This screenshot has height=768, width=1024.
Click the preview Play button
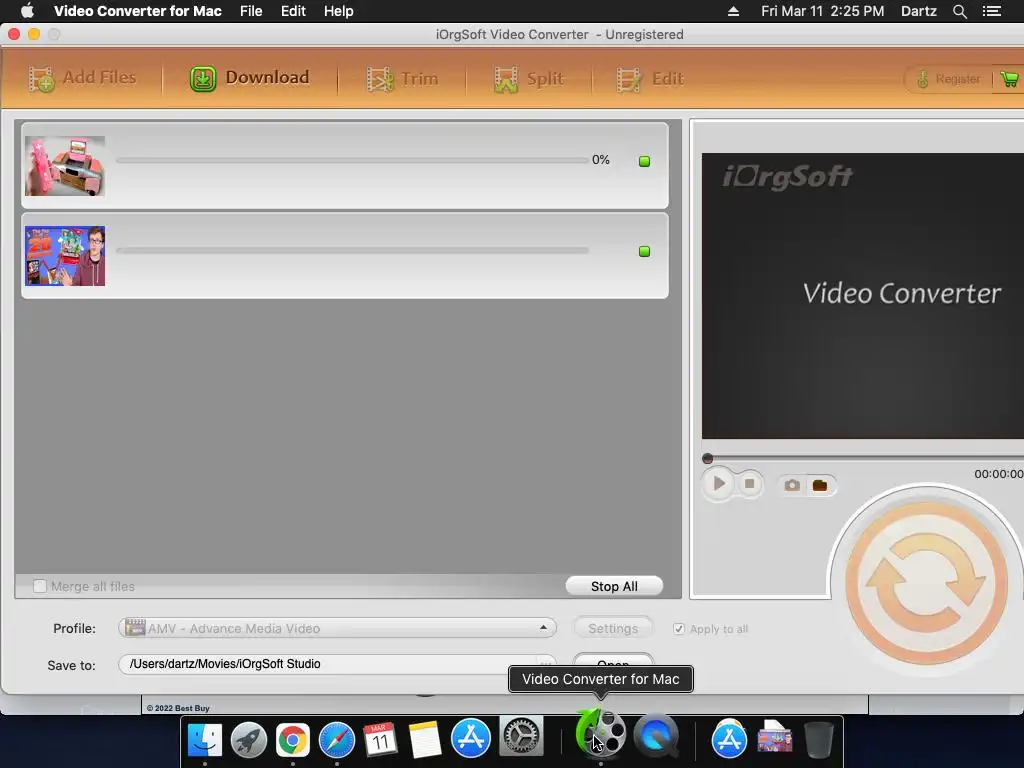[718, 484]
